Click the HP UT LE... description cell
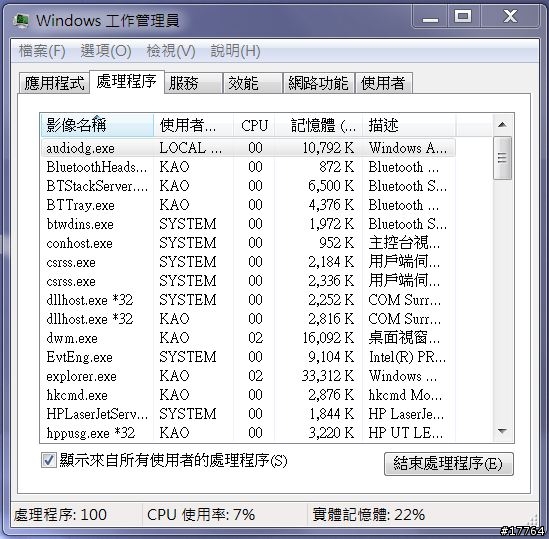 coord(406,433)
